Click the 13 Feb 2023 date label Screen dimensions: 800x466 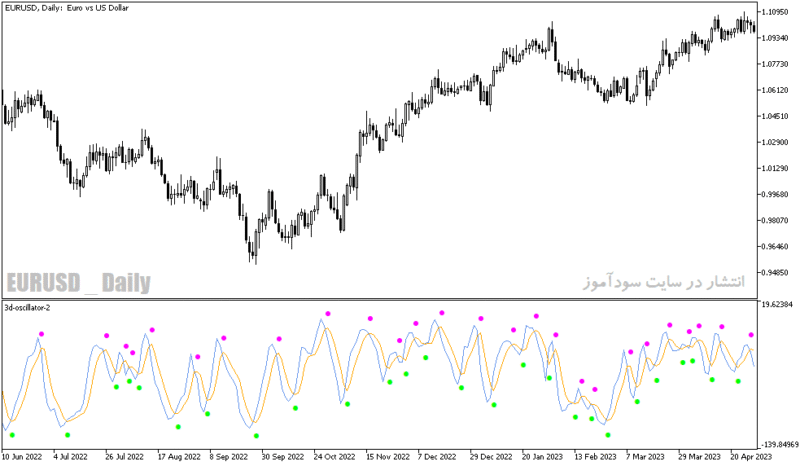coord(595,456)
